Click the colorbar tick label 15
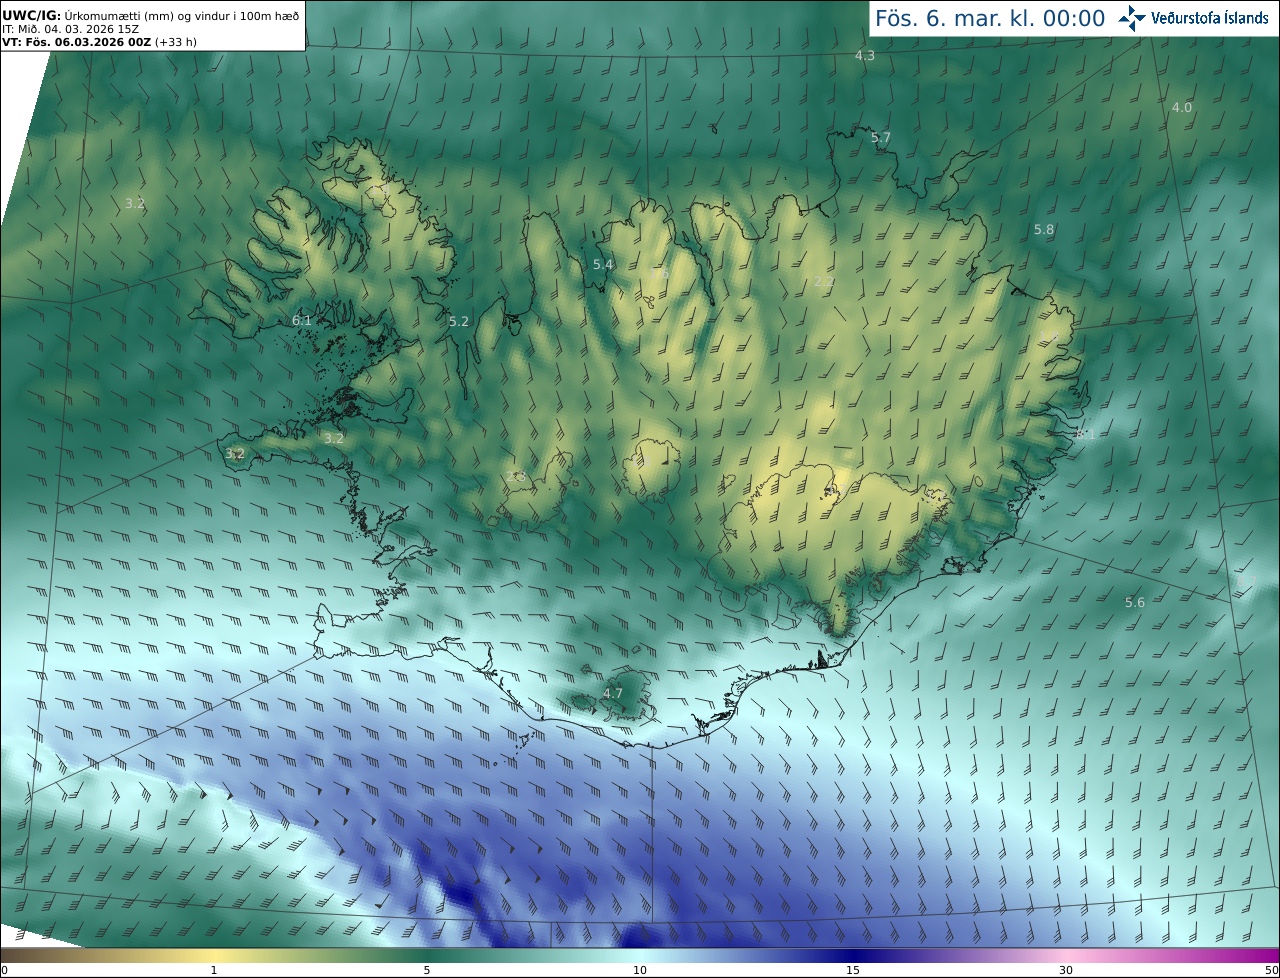1280x978 pixels. pos(853,970)
